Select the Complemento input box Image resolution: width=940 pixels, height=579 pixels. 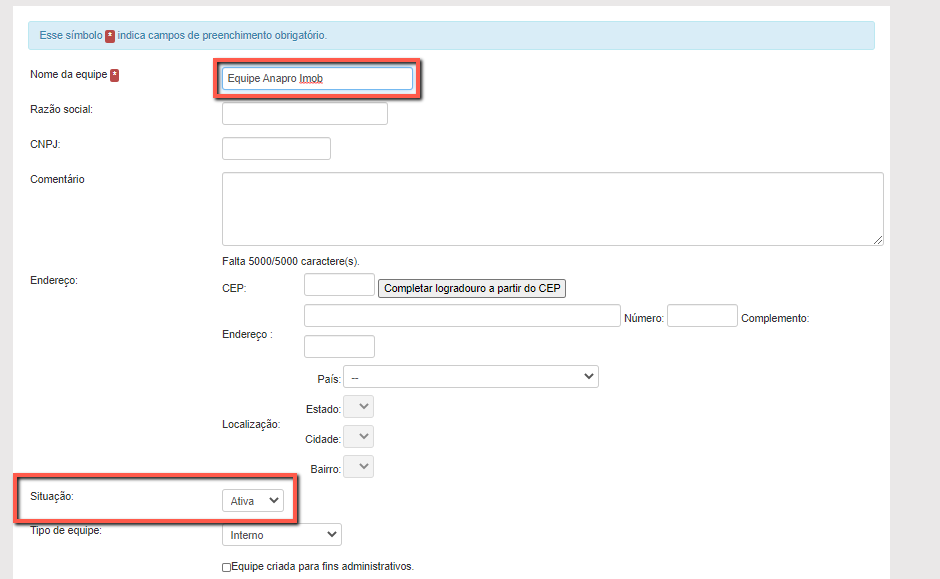[x=339, y=347]
